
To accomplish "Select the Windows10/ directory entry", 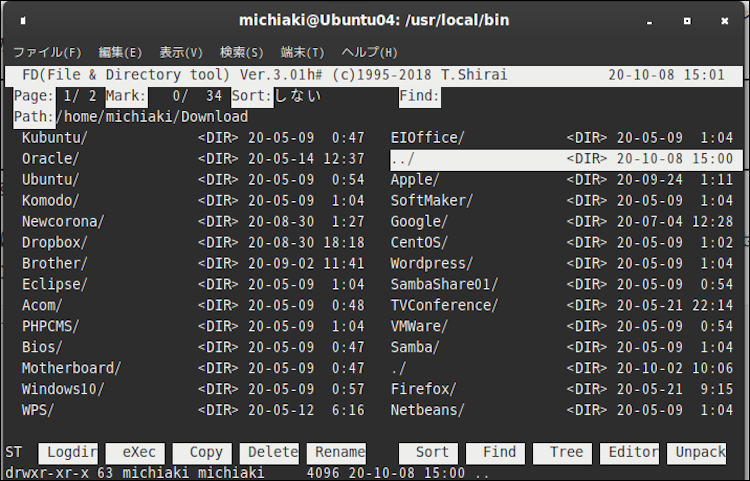I will pos(193,389).
